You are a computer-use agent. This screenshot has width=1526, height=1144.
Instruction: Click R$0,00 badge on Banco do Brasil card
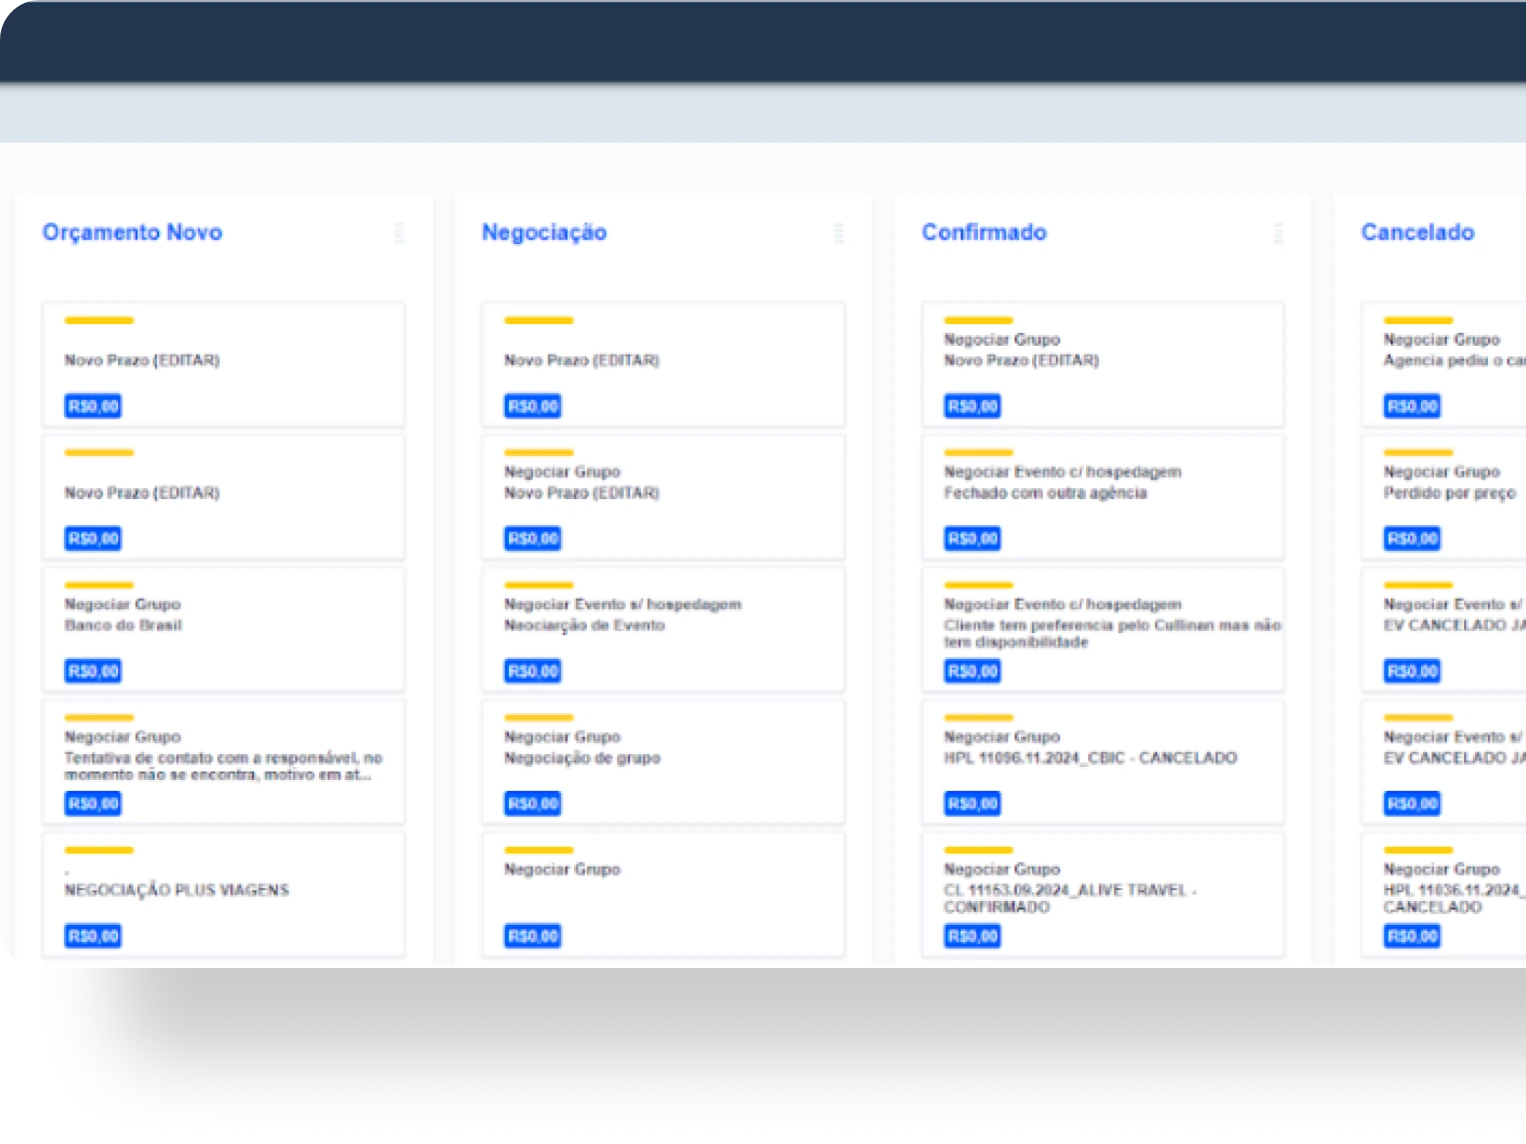point(93,671)
